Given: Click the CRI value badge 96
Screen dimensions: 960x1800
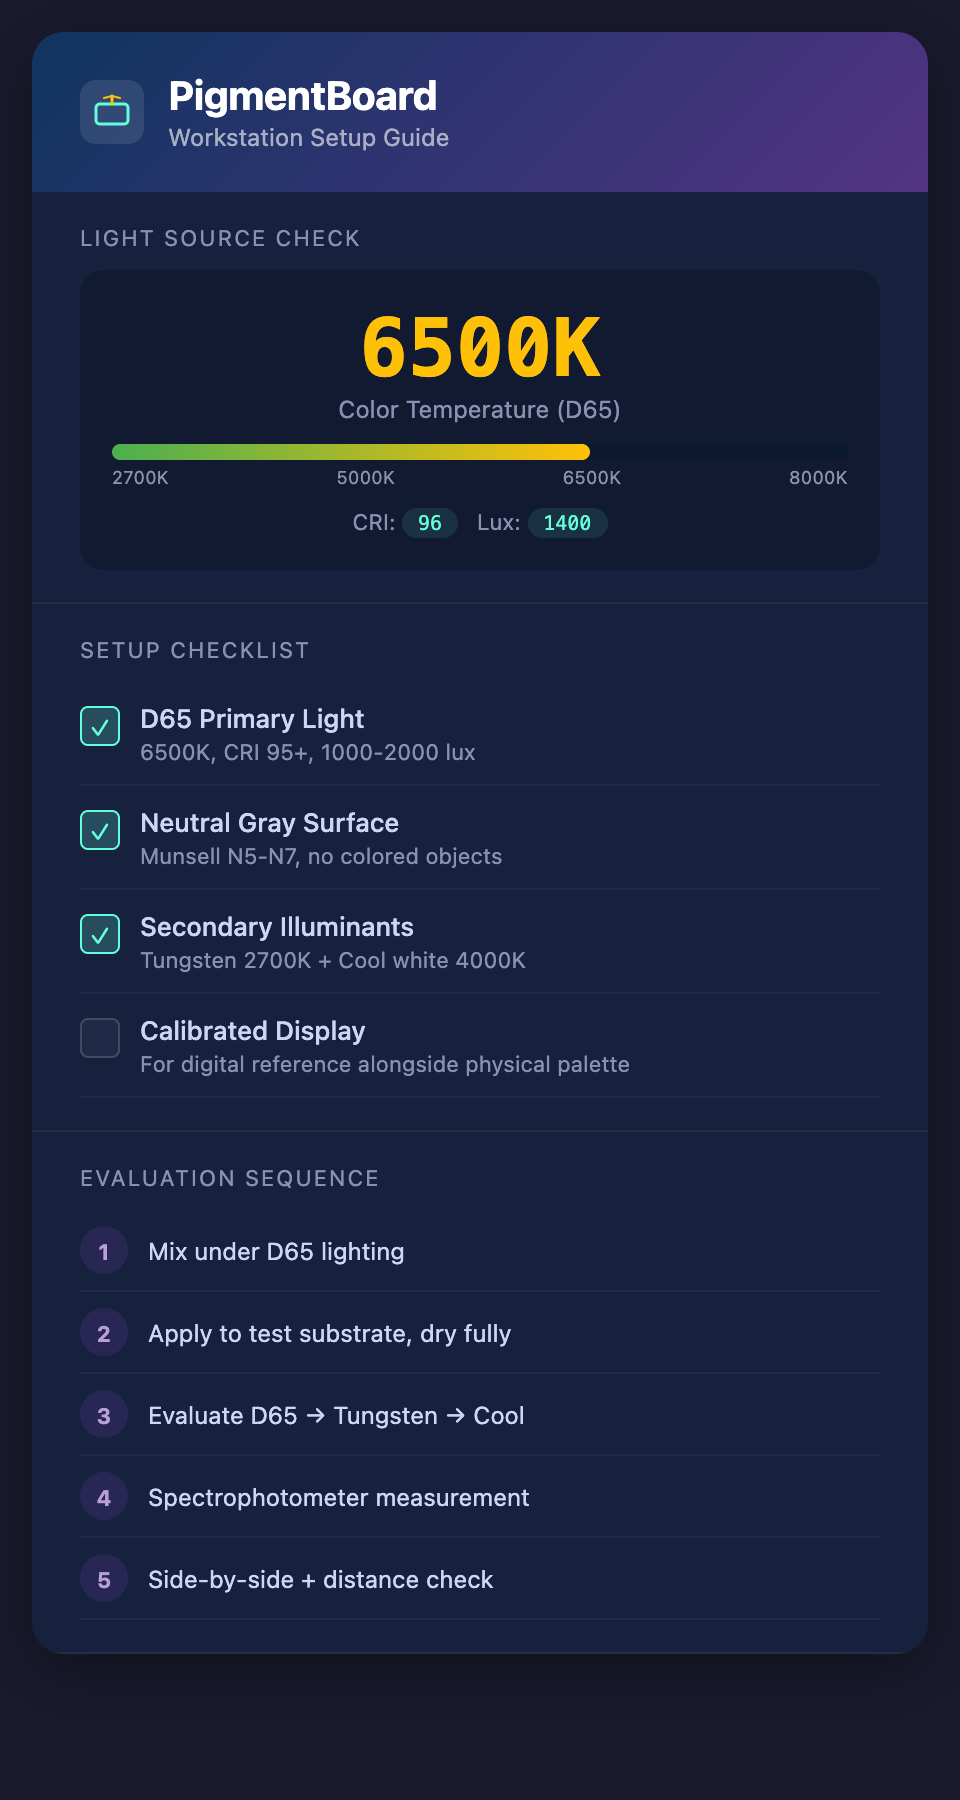Looking at the screenshot, I should coord(430,523).
